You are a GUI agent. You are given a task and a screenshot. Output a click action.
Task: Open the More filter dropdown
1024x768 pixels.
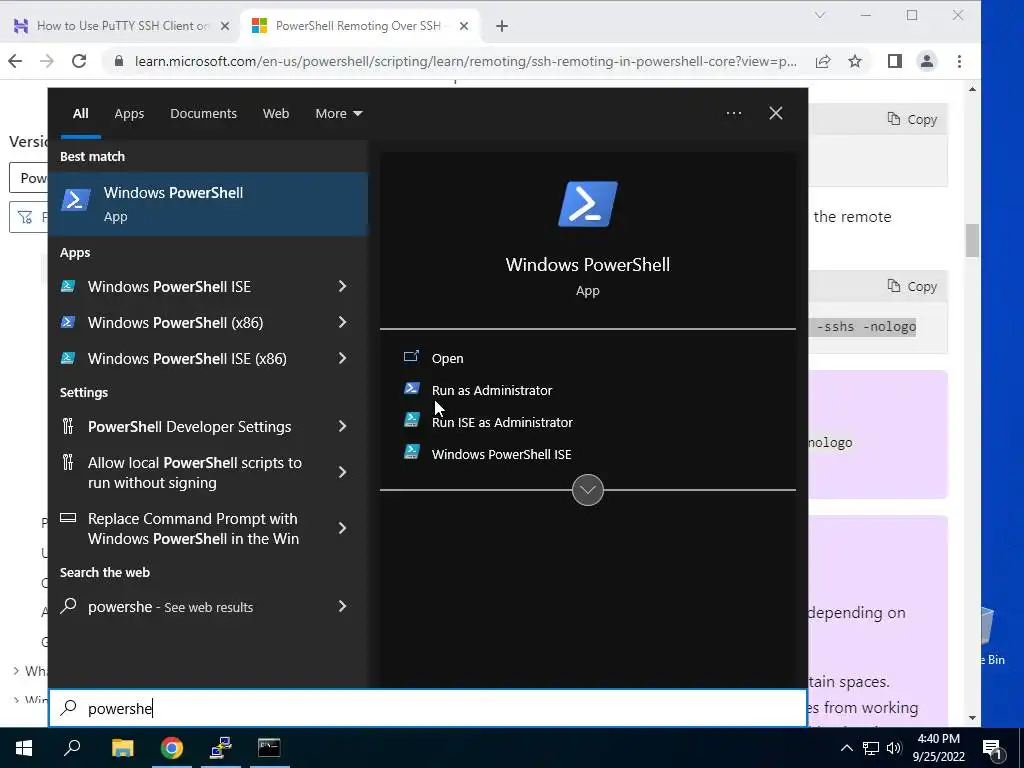[x=338, y=114]
